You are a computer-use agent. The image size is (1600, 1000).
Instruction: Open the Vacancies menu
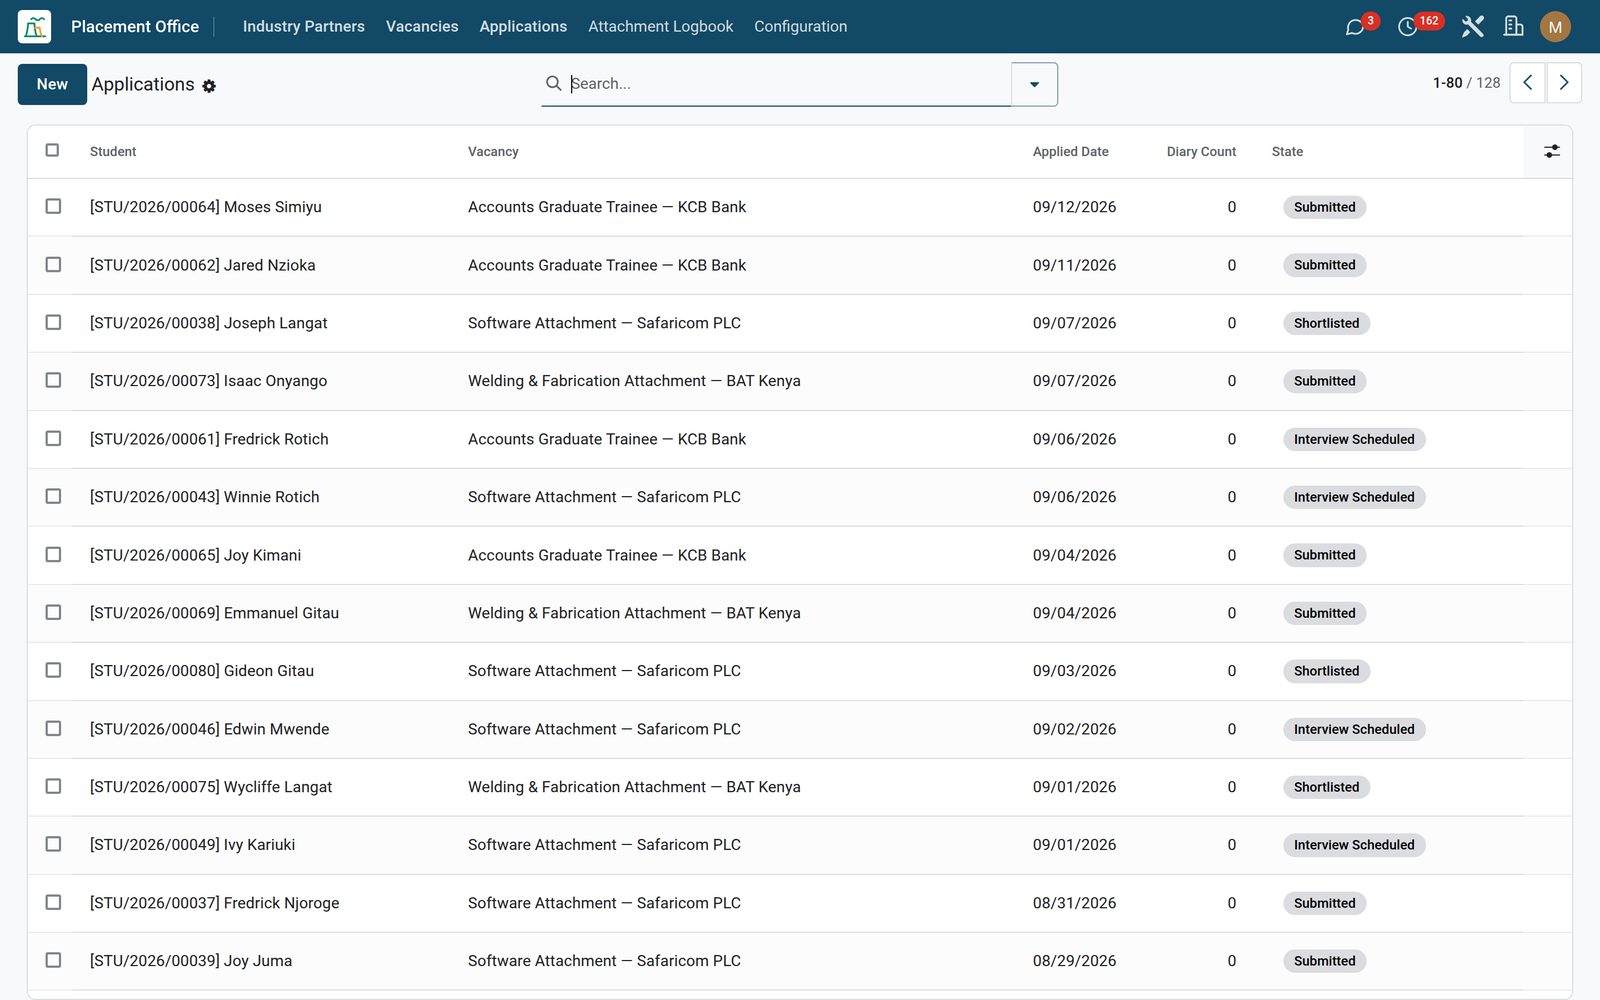click(422, 27)
